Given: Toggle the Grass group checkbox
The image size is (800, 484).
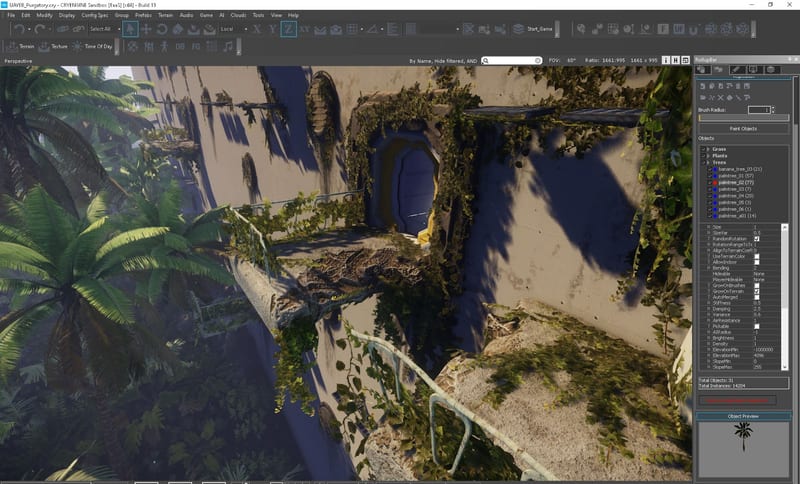Looking at the screenshot, I should coord(703,149).
